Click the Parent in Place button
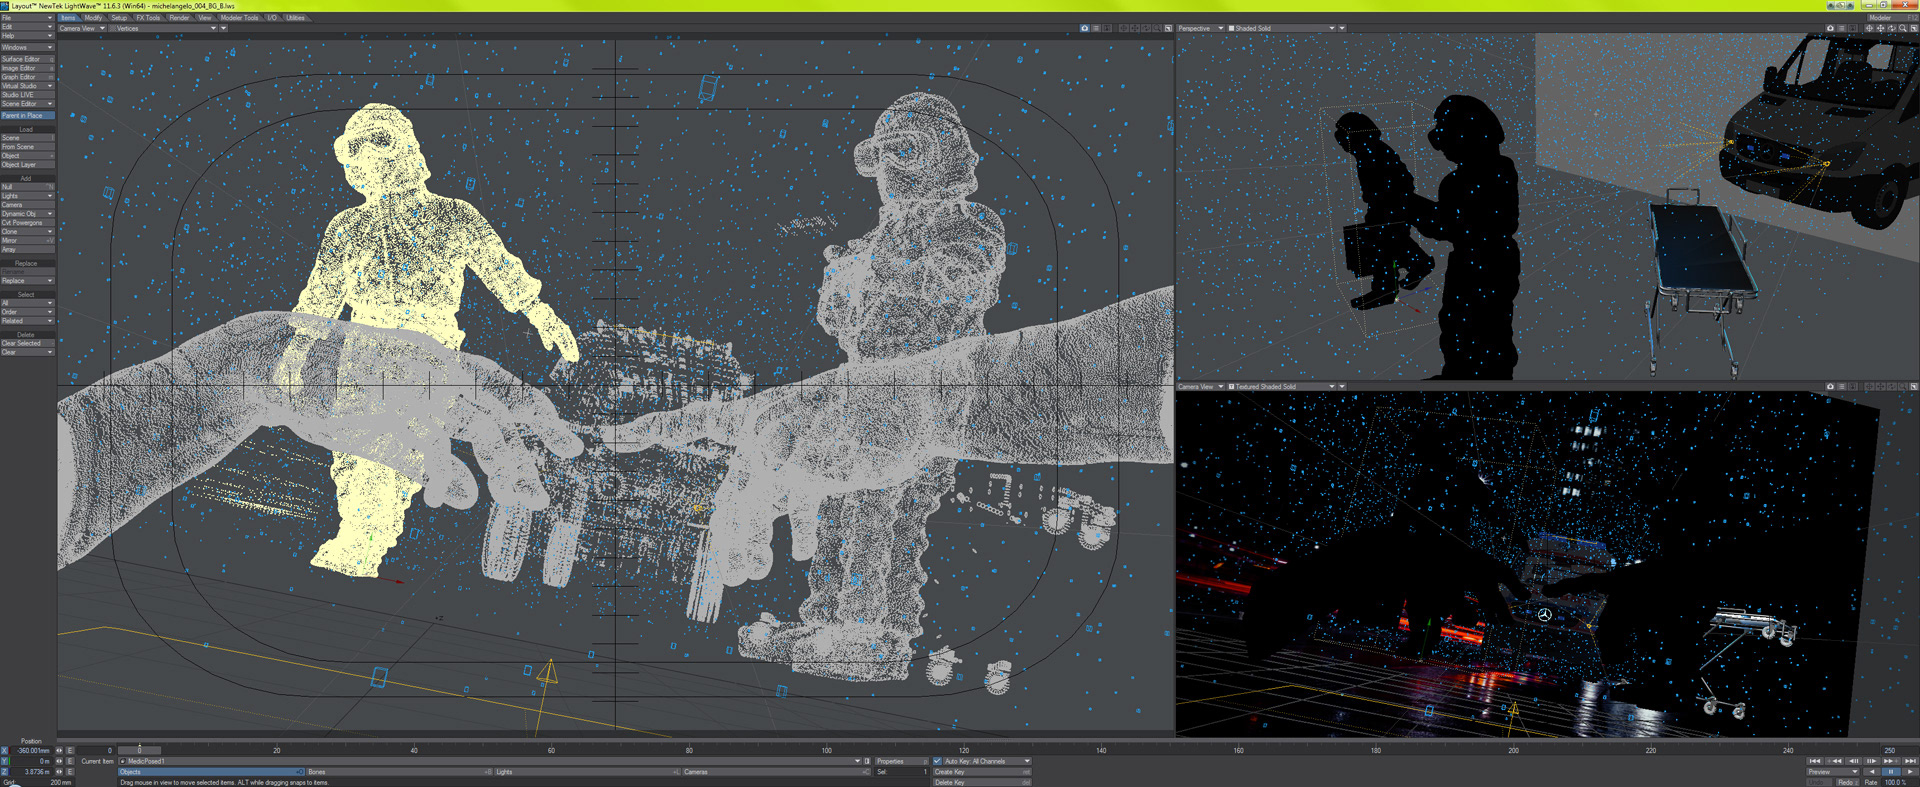The height and width of the screenshot is (787, 1920). [x=27, y=116]
